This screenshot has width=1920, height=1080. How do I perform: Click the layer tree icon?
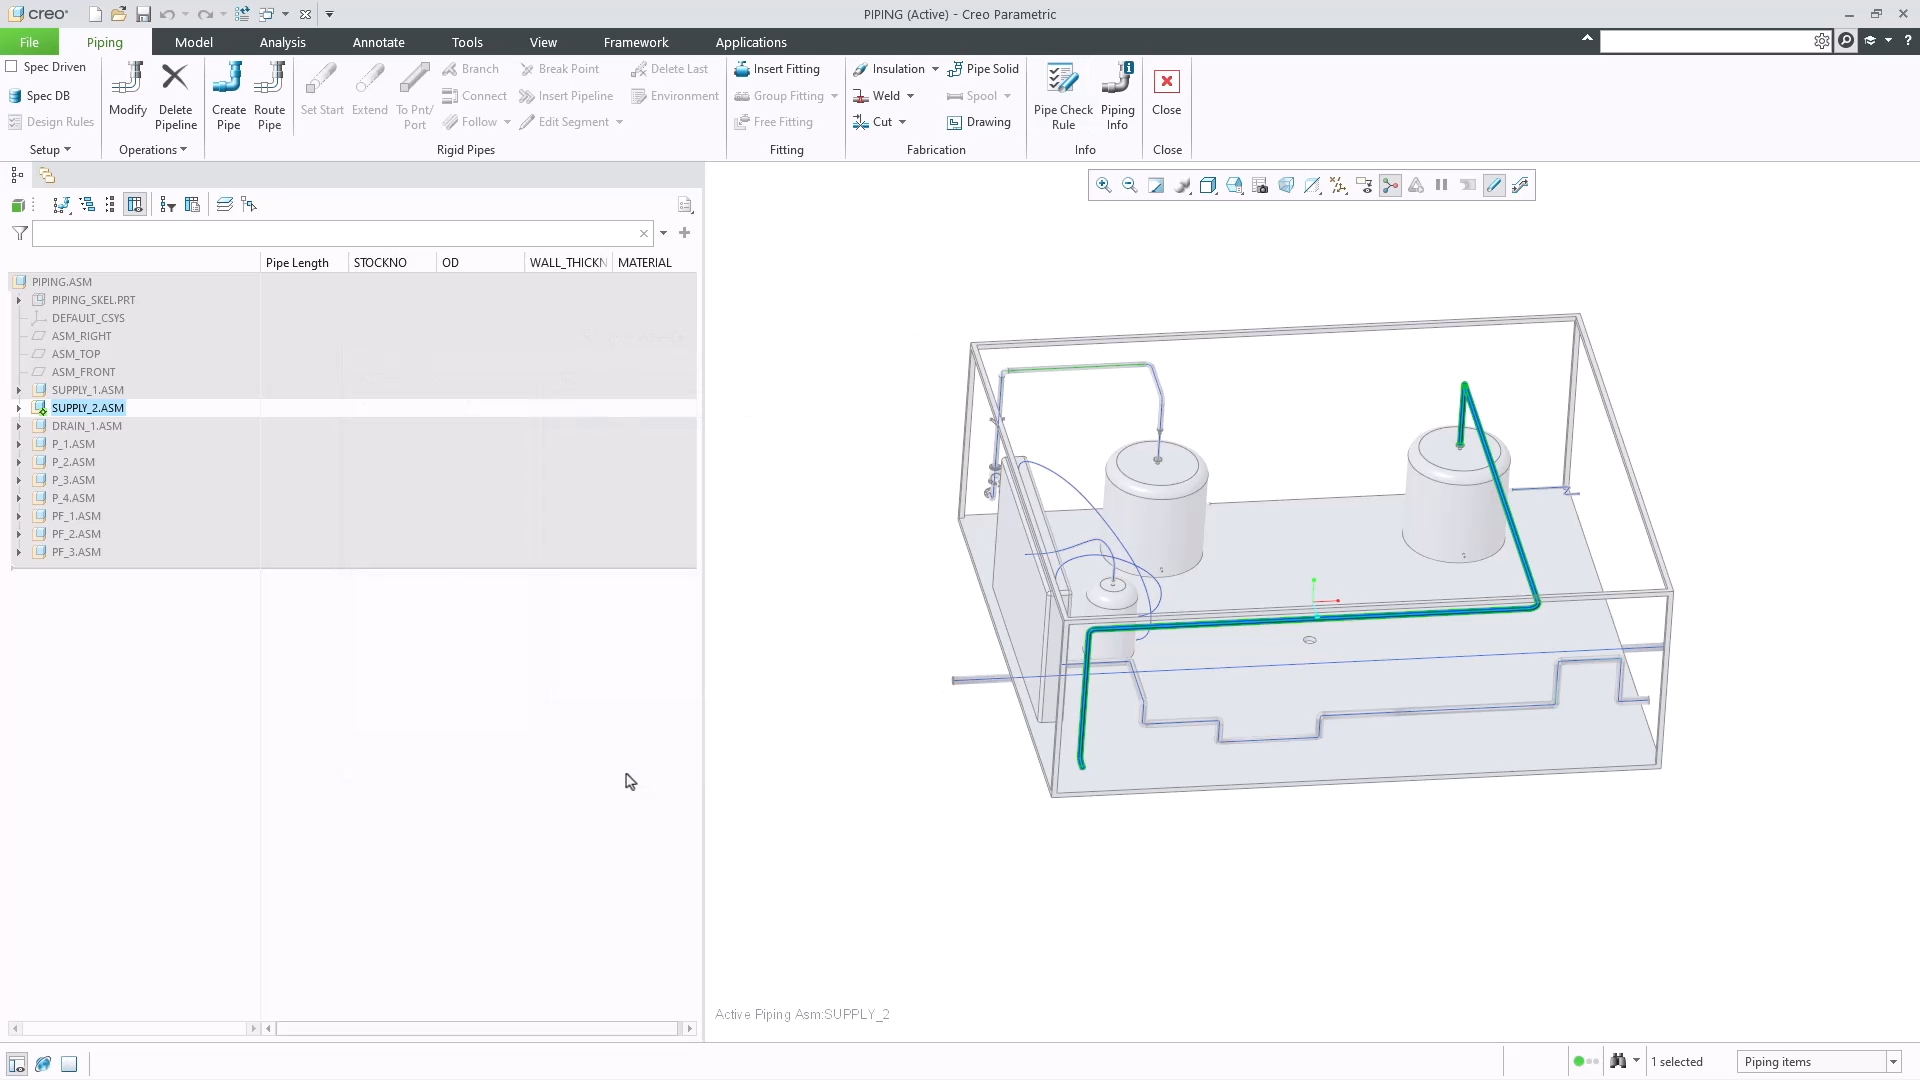pos(224,204)
